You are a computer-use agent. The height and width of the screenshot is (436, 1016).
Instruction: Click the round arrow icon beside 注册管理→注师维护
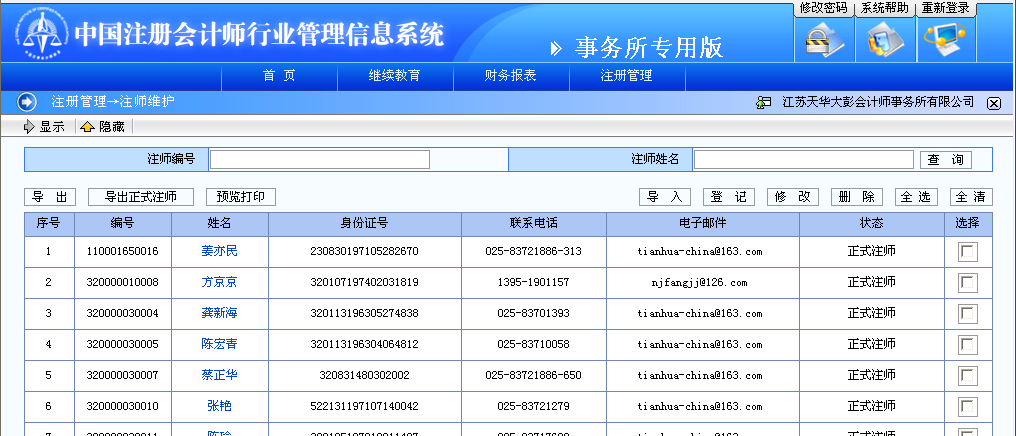point(27,102)
